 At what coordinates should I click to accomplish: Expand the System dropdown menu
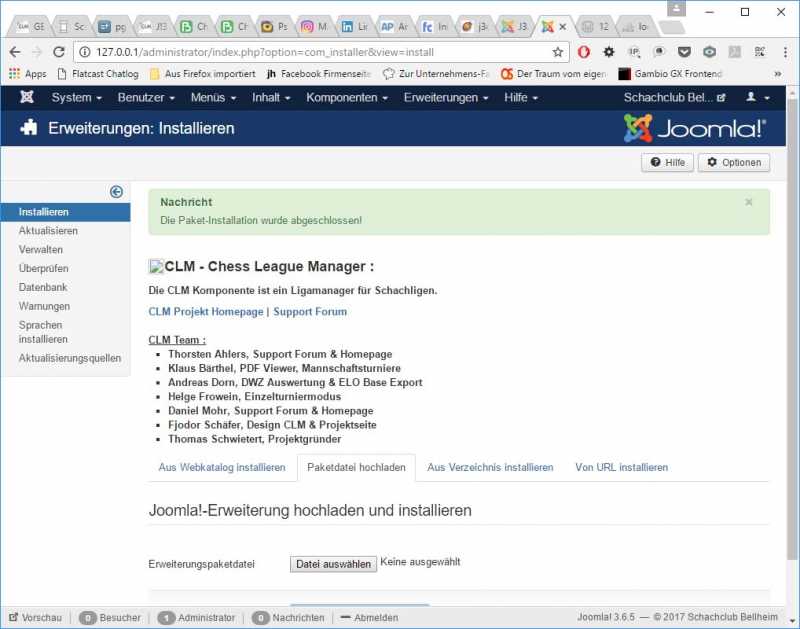76,97
